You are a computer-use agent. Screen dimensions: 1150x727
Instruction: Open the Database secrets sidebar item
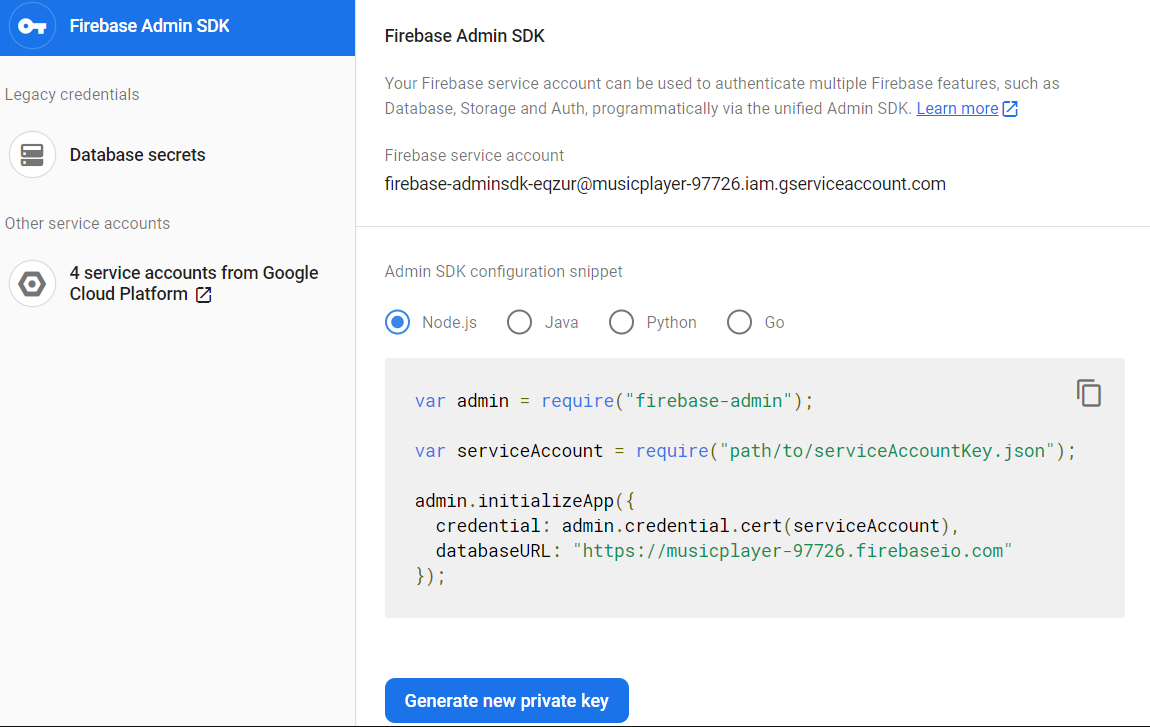(177, 155)
